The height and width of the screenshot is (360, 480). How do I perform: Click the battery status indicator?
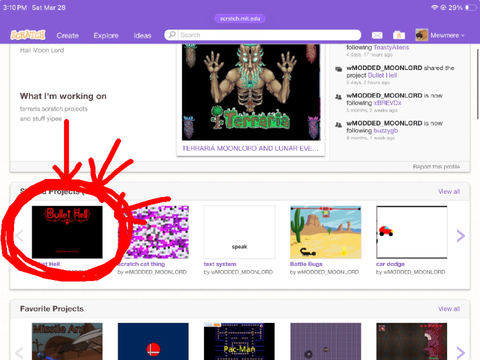(x=471, y=7)
